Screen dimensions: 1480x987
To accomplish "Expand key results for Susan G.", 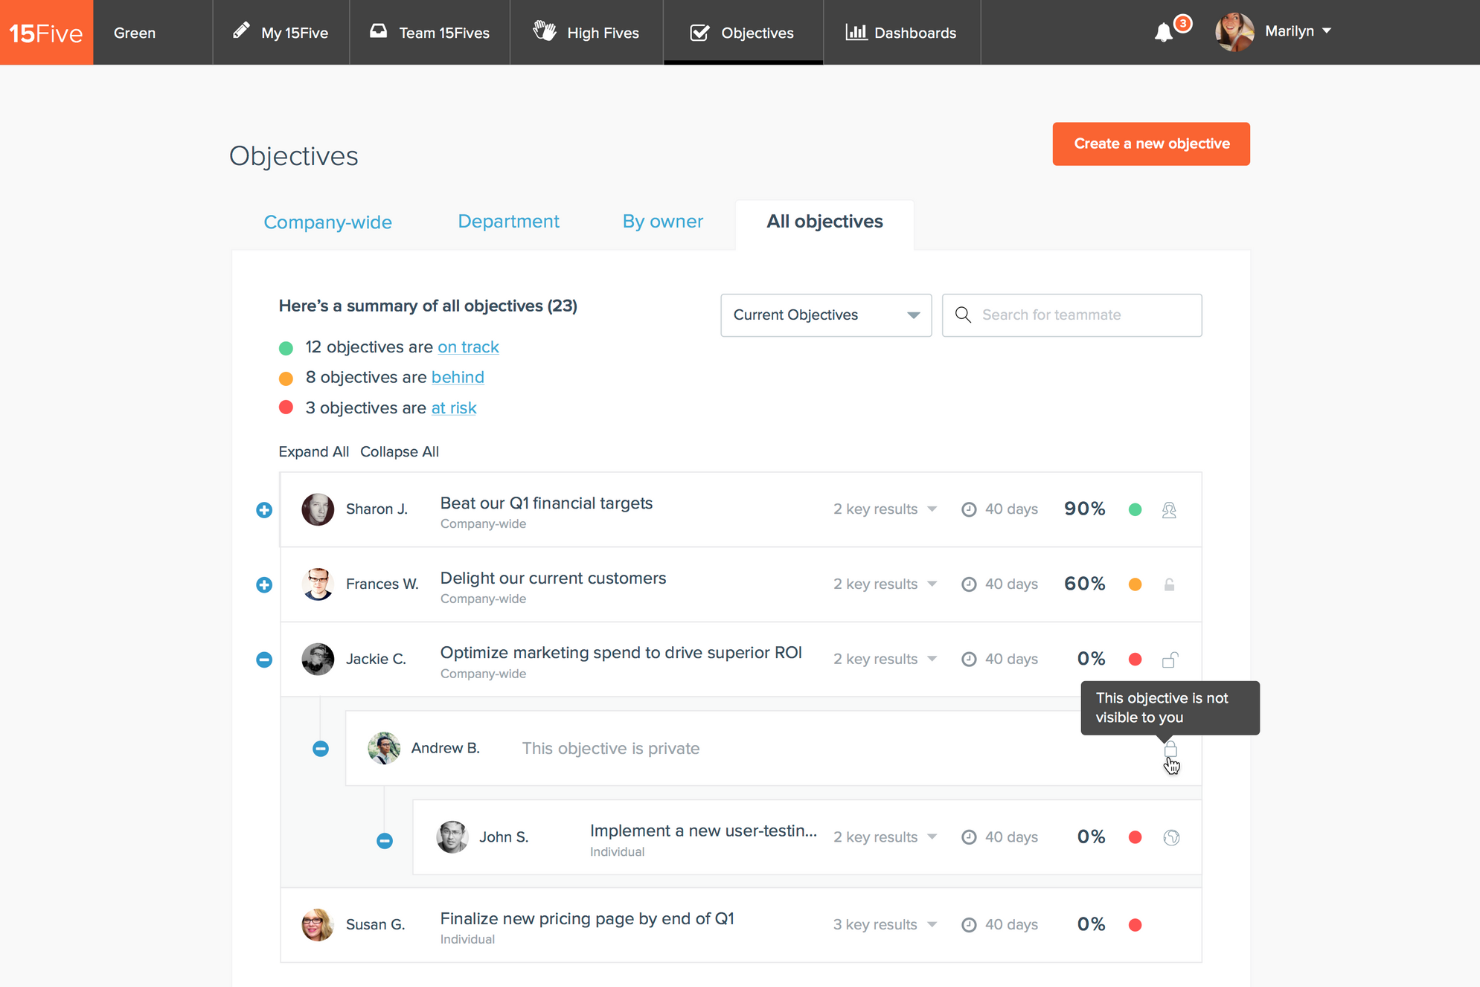I will (885, 925).
